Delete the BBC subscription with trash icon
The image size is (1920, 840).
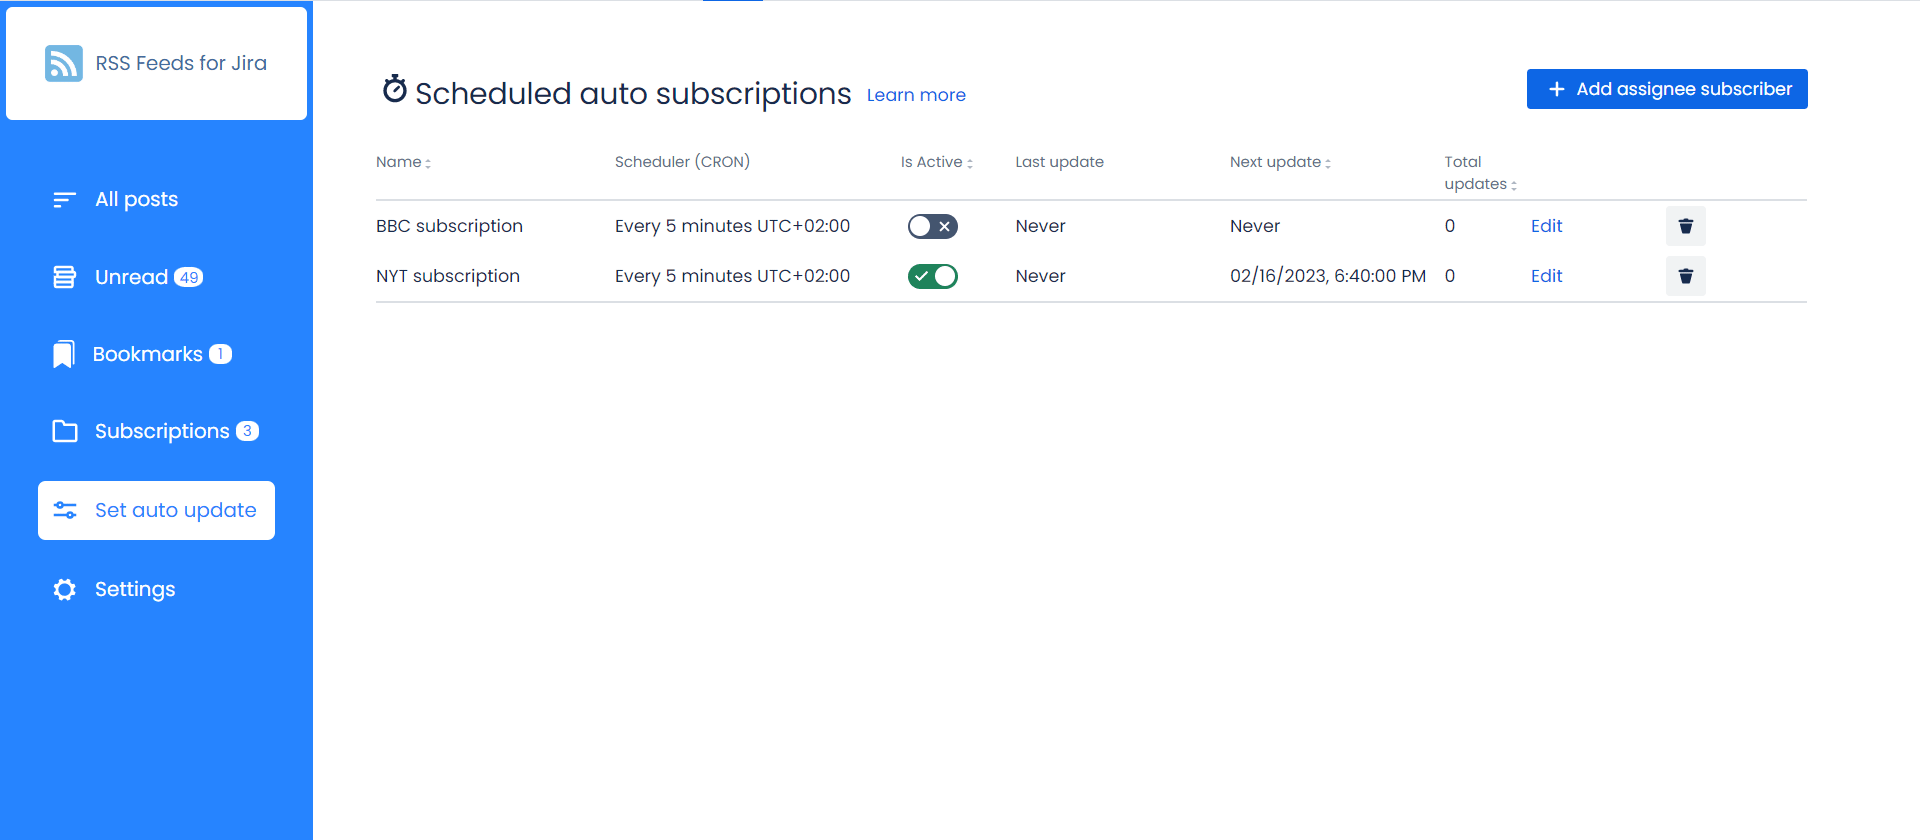click(1685, 226)
